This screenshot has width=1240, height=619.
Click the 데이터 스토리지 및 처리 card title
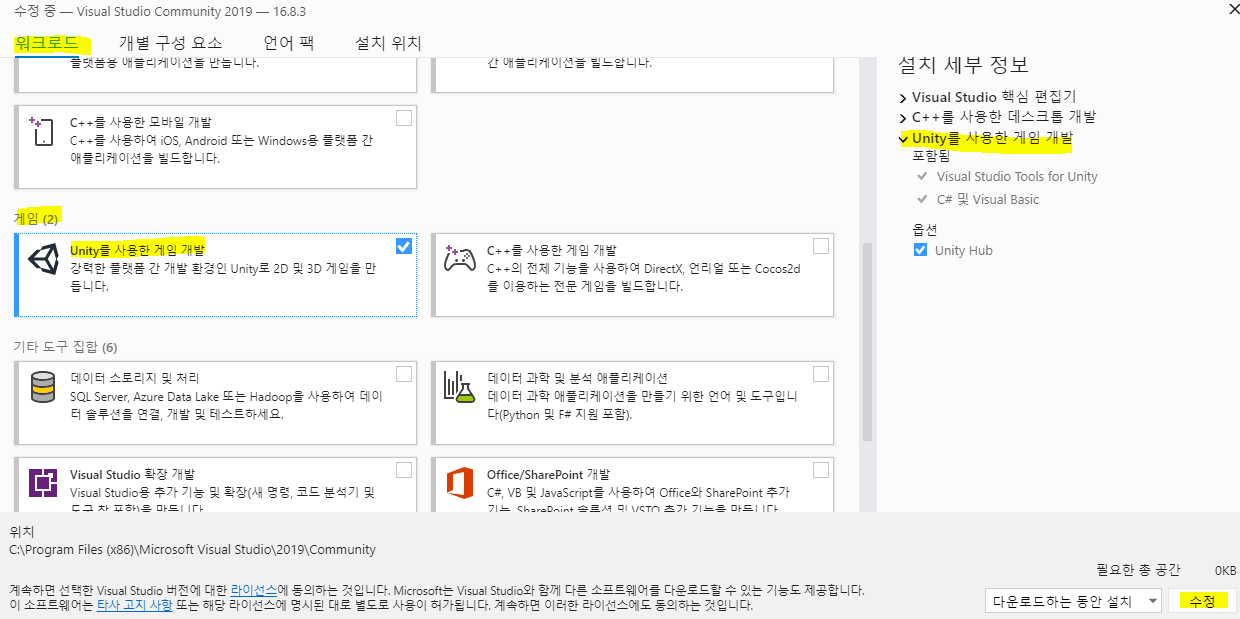pos(135,378)
